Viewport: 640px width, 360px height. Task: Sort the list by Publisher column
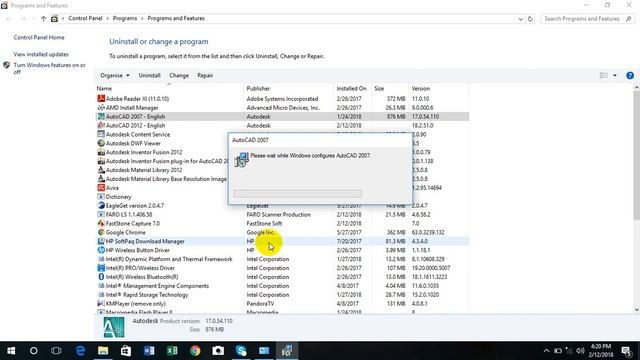click(x=289, y=89)
